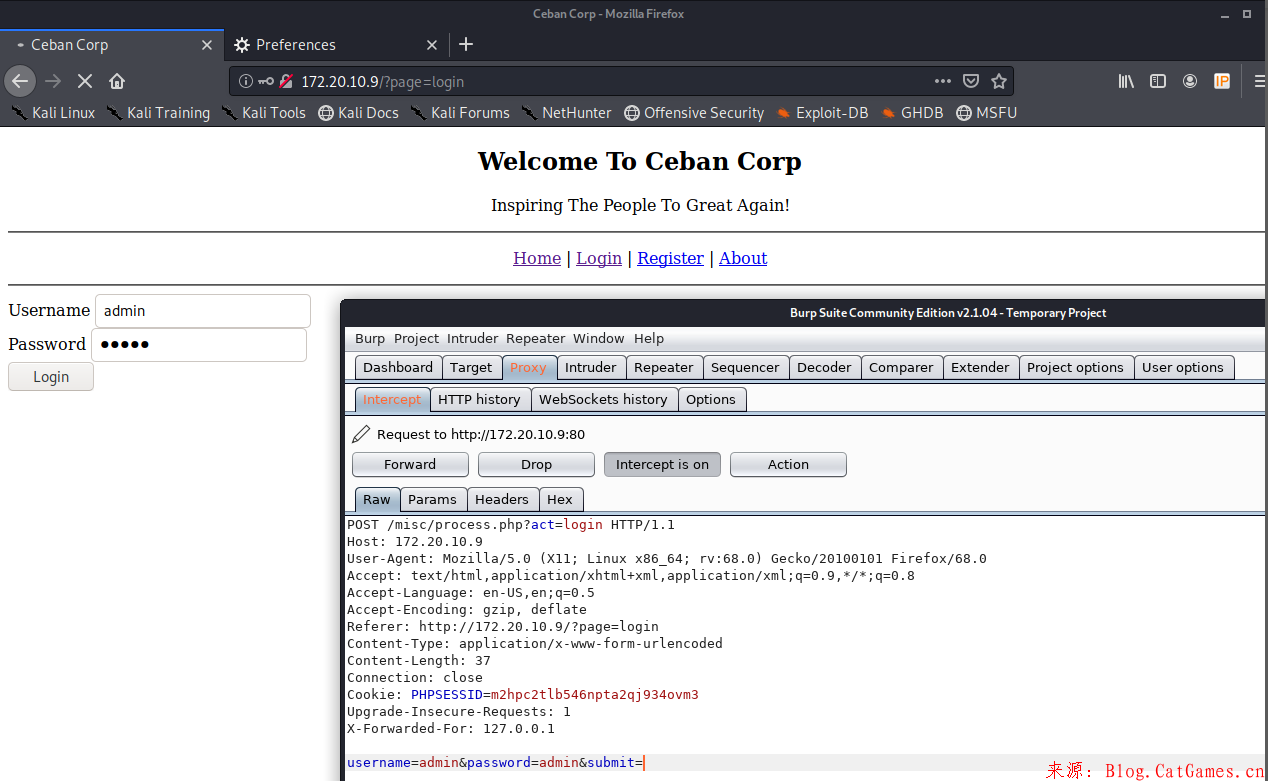
Task: Open Firefox account icon
Action: pyautogui.click(x=1190, y=81)
